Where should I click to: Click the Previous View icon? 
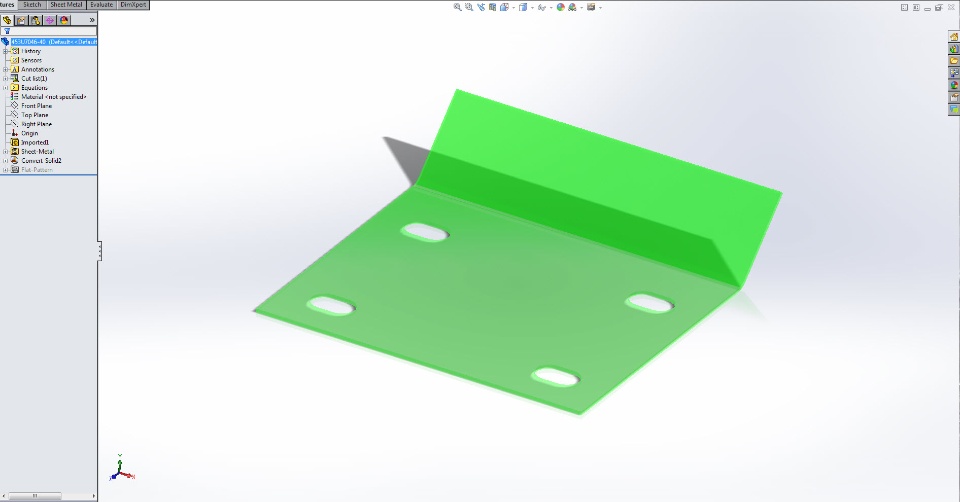[x=481, y=7]
